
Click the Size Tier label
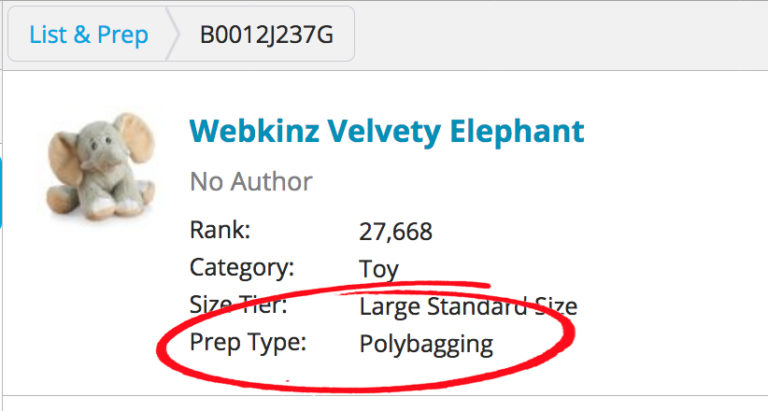pyautogui.click(x=239, y=305)
